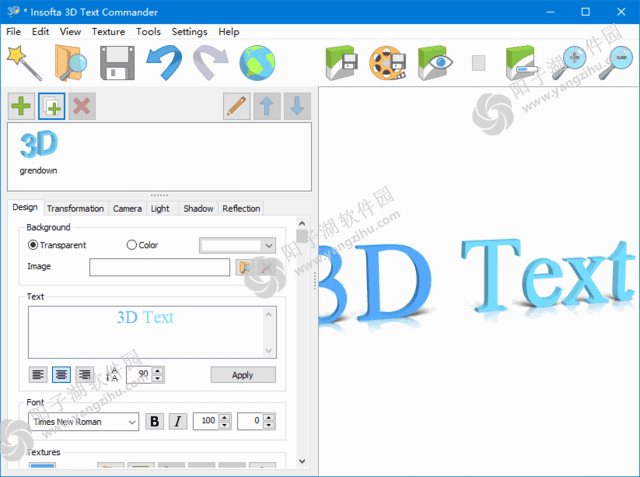The width and height of the screenshot is (640, 477).
Task: Select Transparent background option
Action: point(57,245)
